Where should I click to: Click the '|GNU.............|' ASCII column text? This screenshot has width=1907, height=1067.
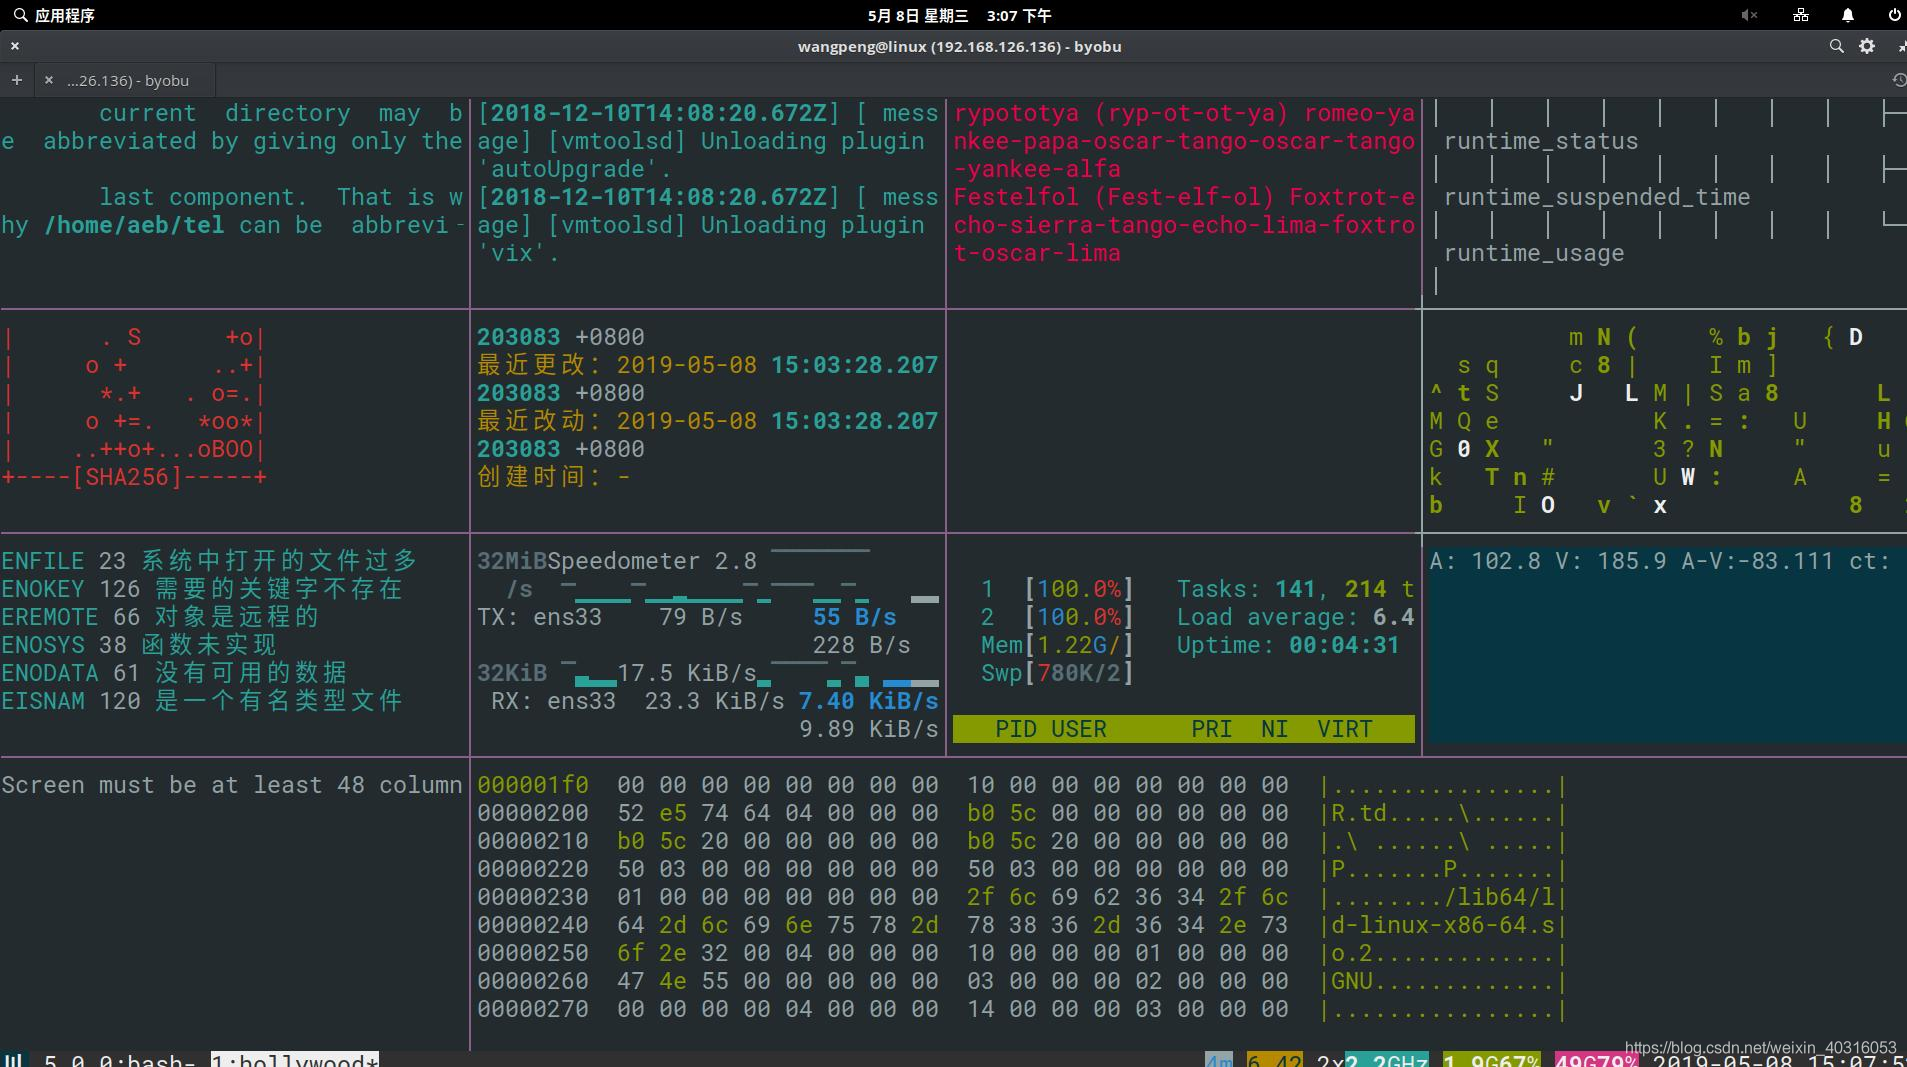[x=1443, y=981]
